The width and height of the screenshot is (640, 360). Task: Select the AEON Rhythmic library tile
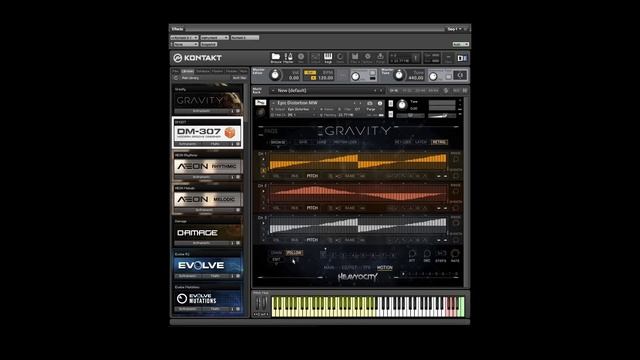point(207,166)
